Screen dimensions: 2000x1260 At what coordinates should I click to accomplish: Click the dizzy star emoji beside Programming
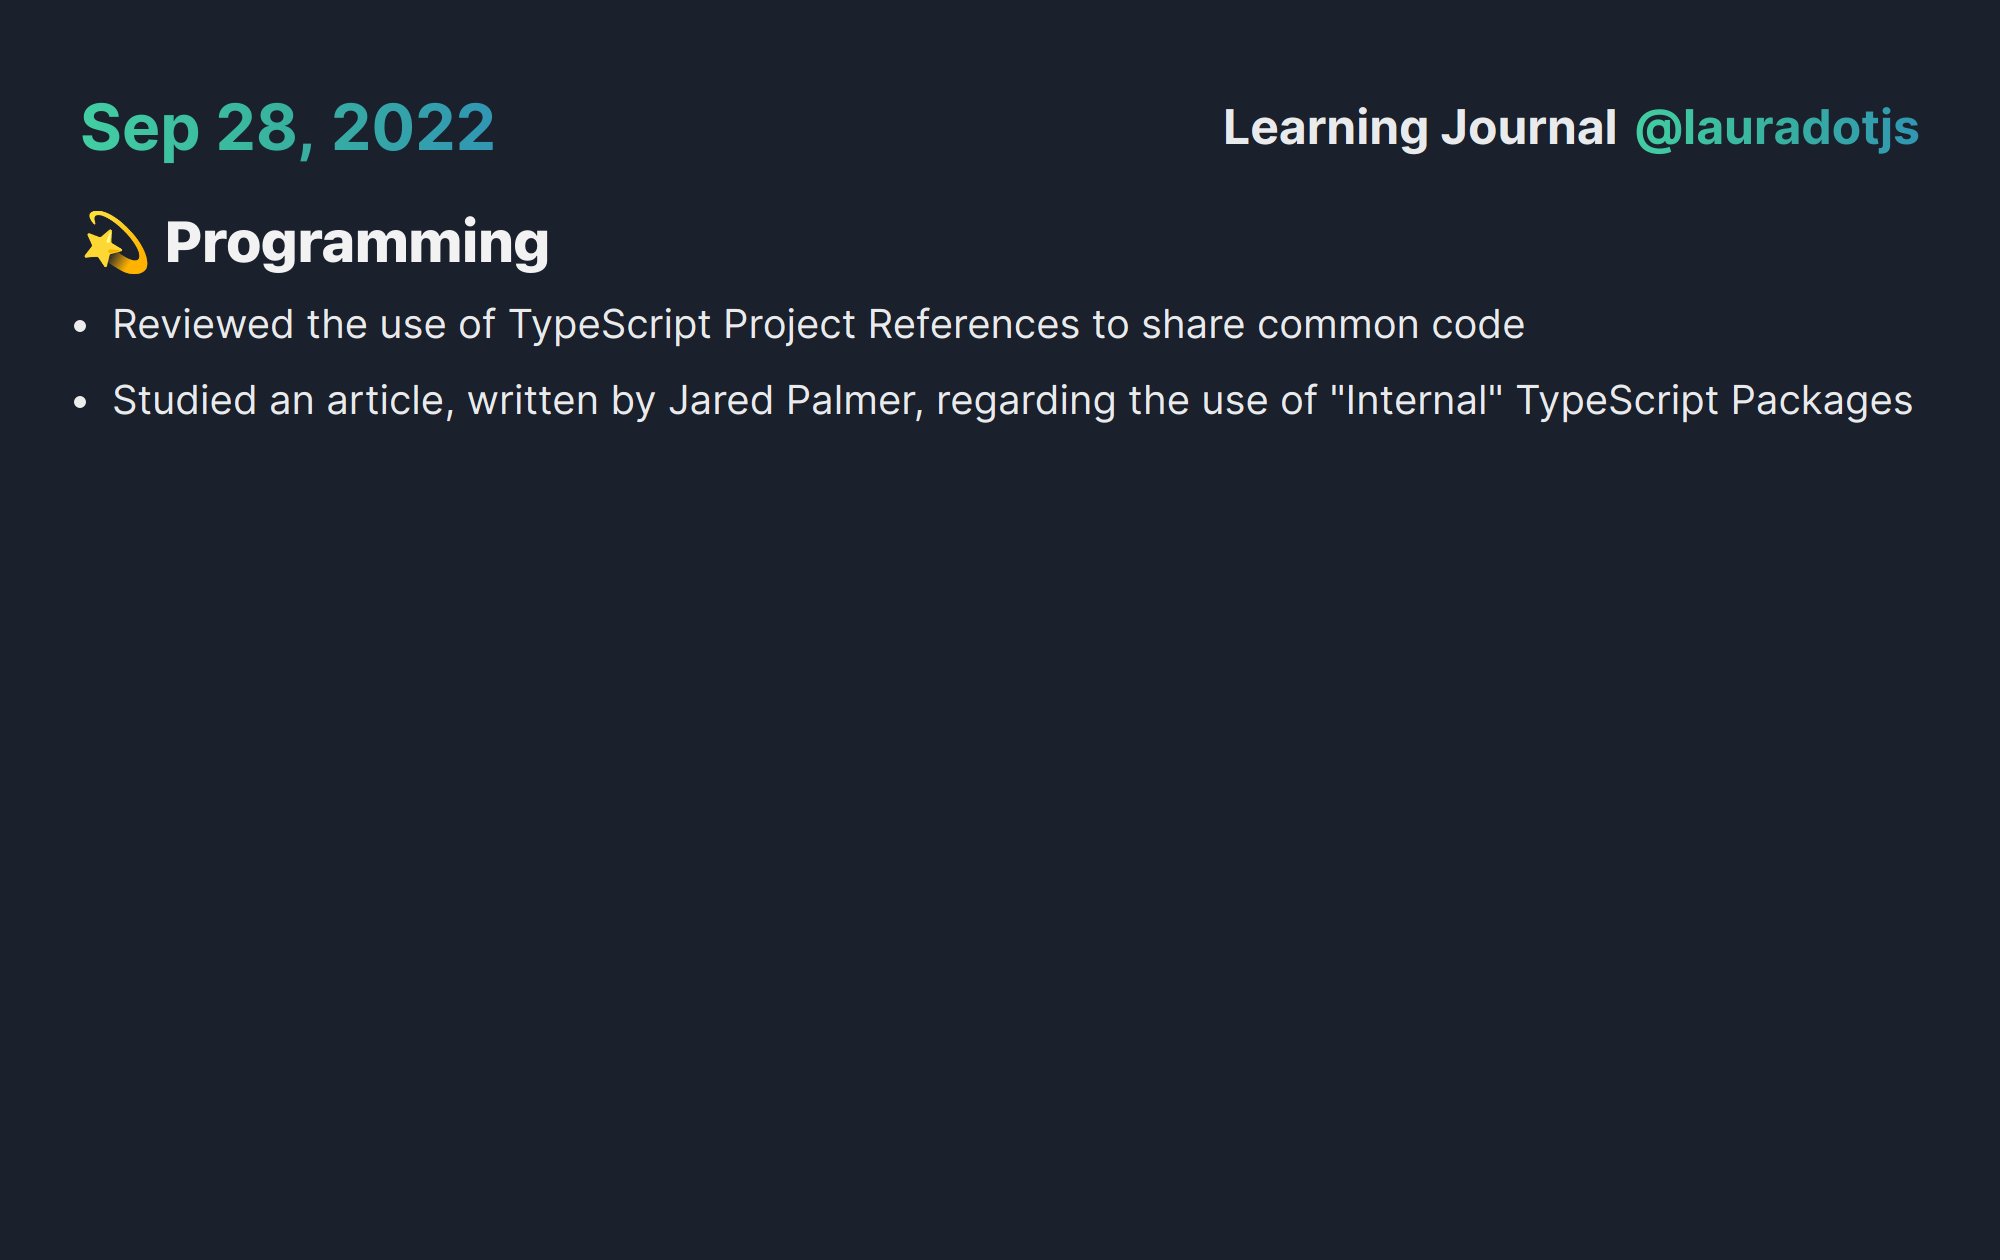click(115, 242)
